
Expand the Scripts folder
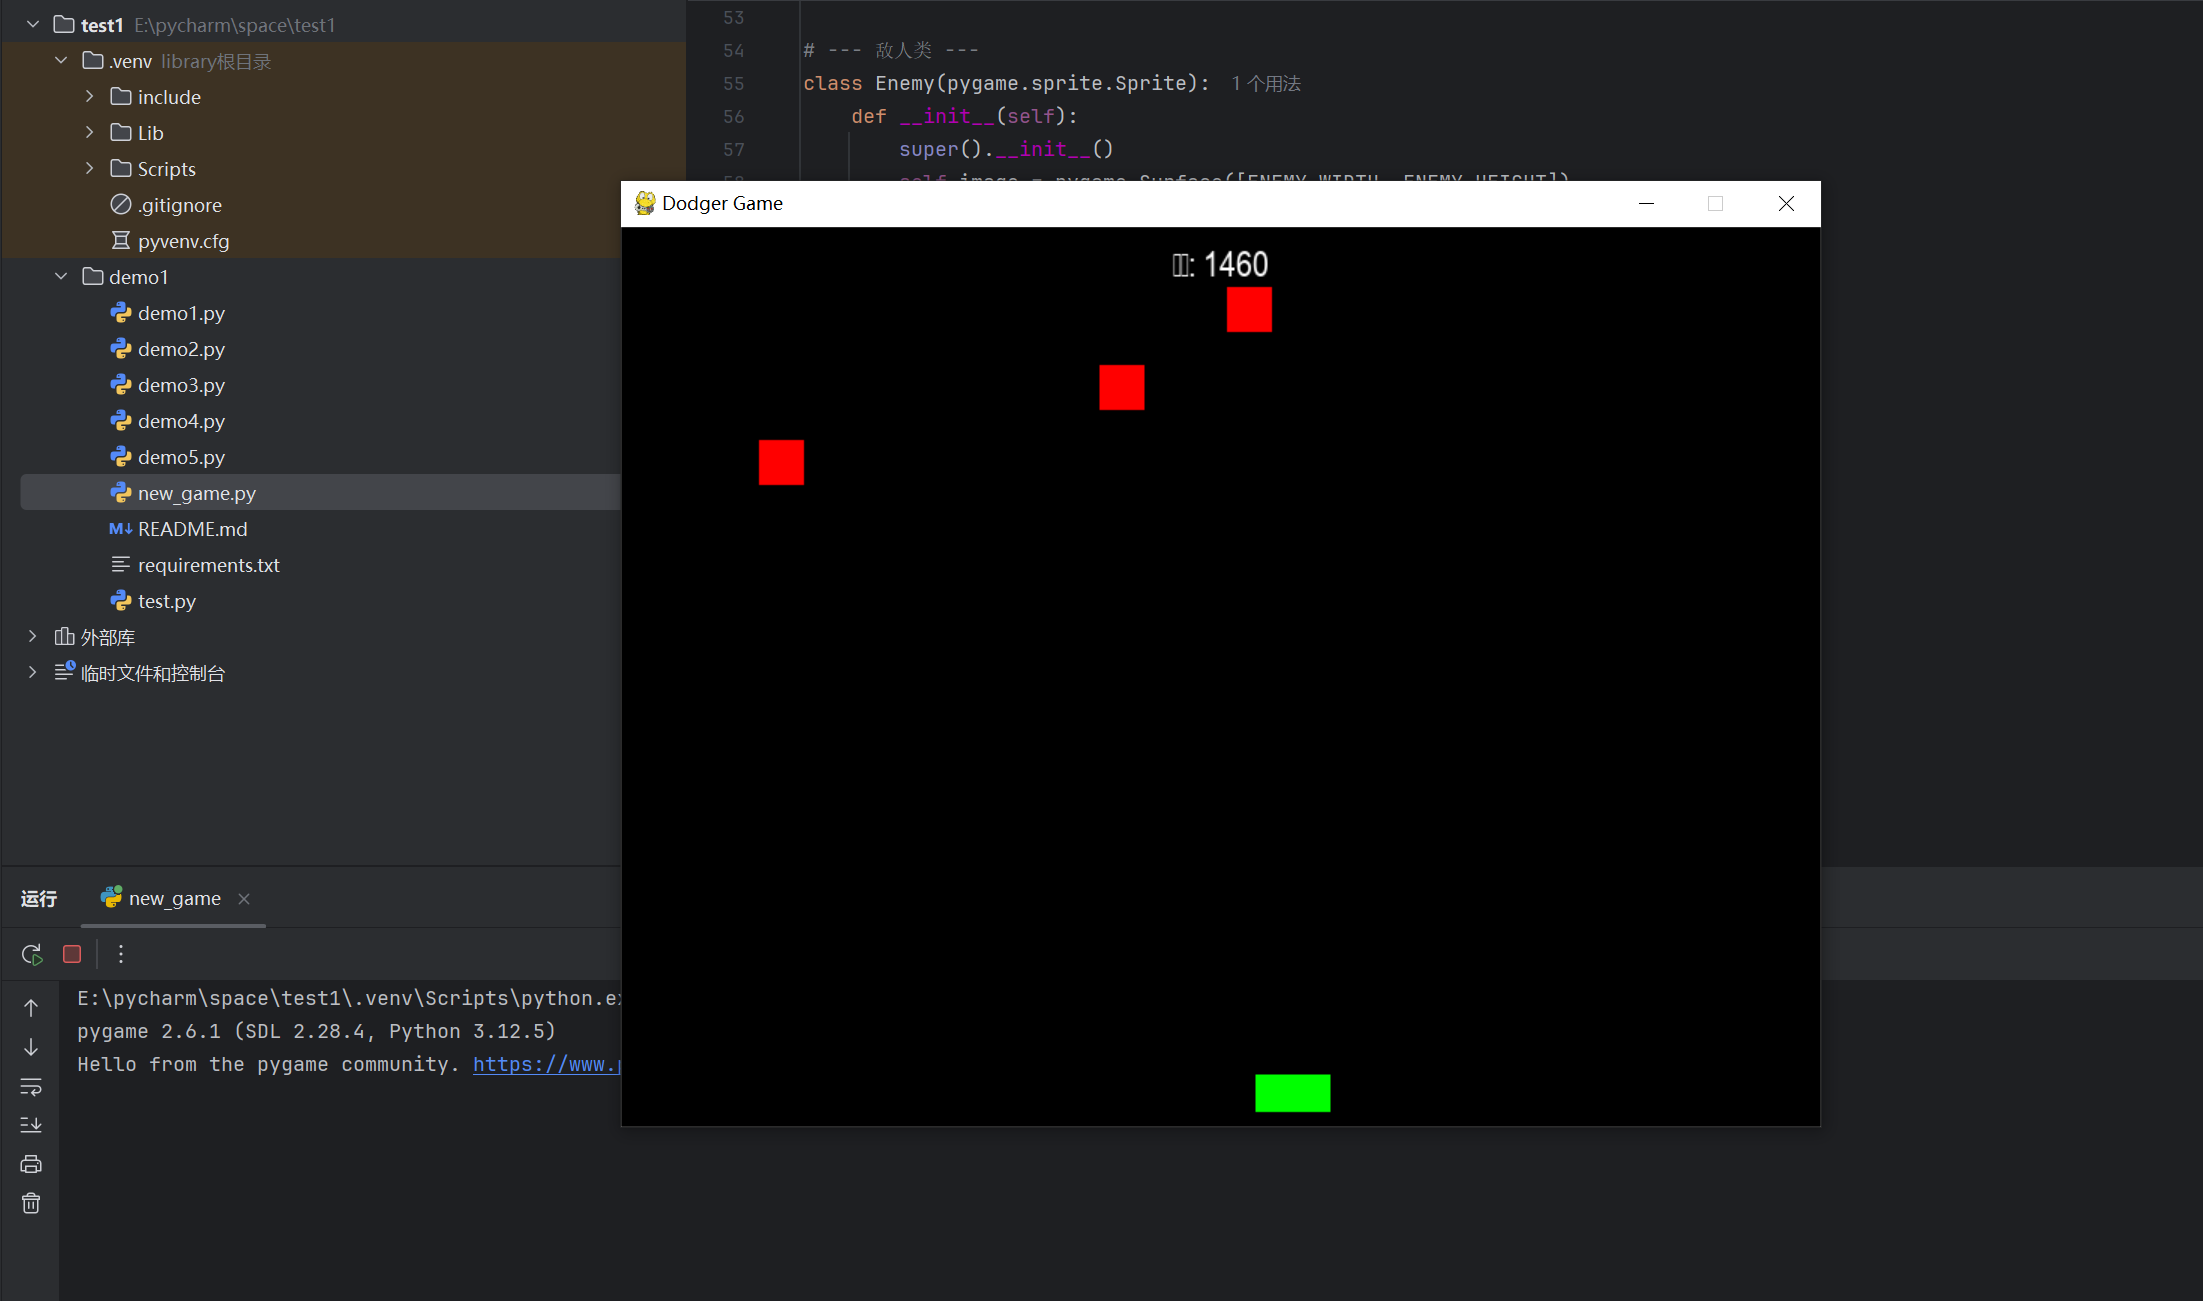[89, 168]
